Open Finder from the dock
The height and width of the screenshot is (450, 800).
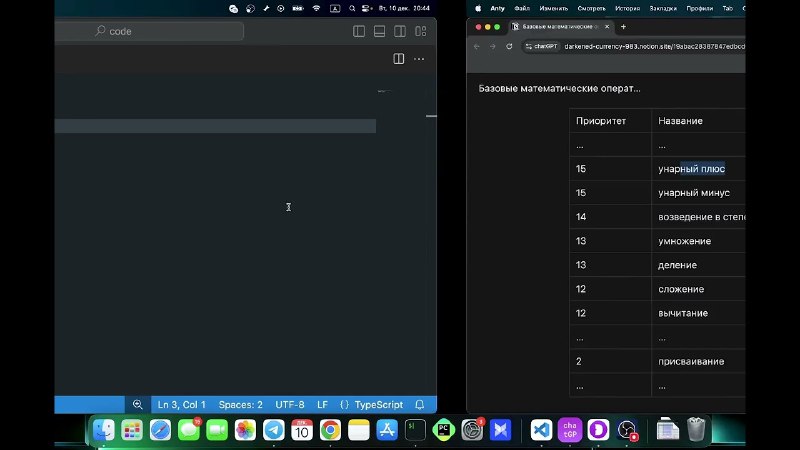point(104,430)
